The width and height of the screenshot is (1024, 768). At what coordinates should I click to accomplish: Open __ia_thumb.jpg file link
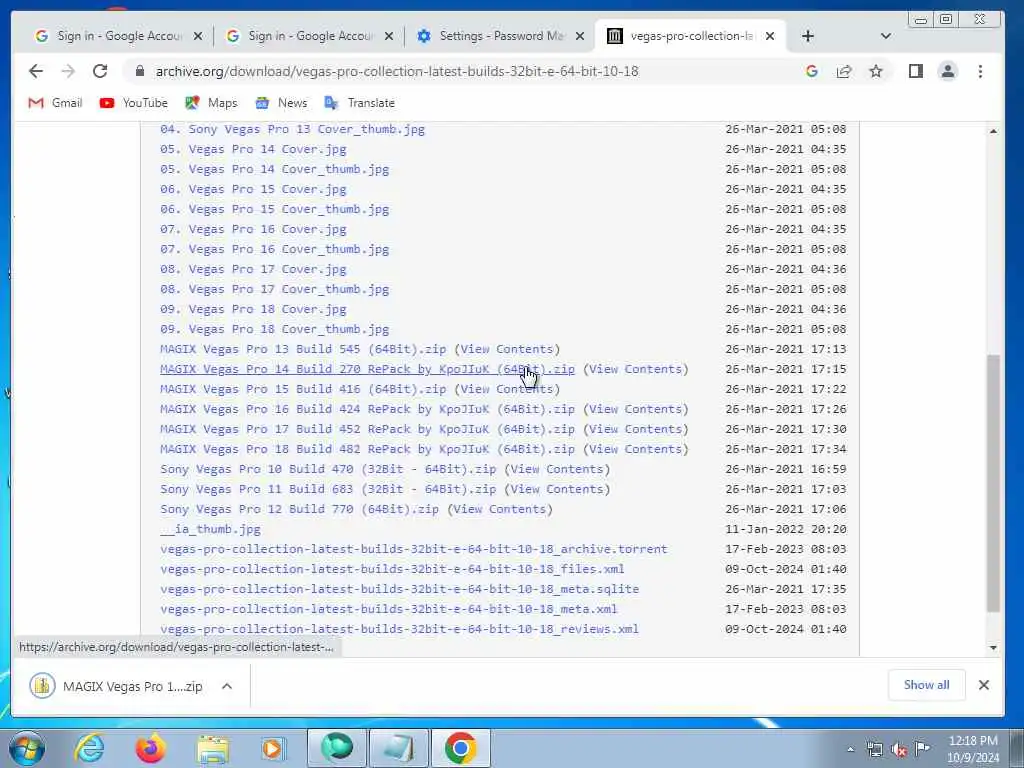point(210,529)
